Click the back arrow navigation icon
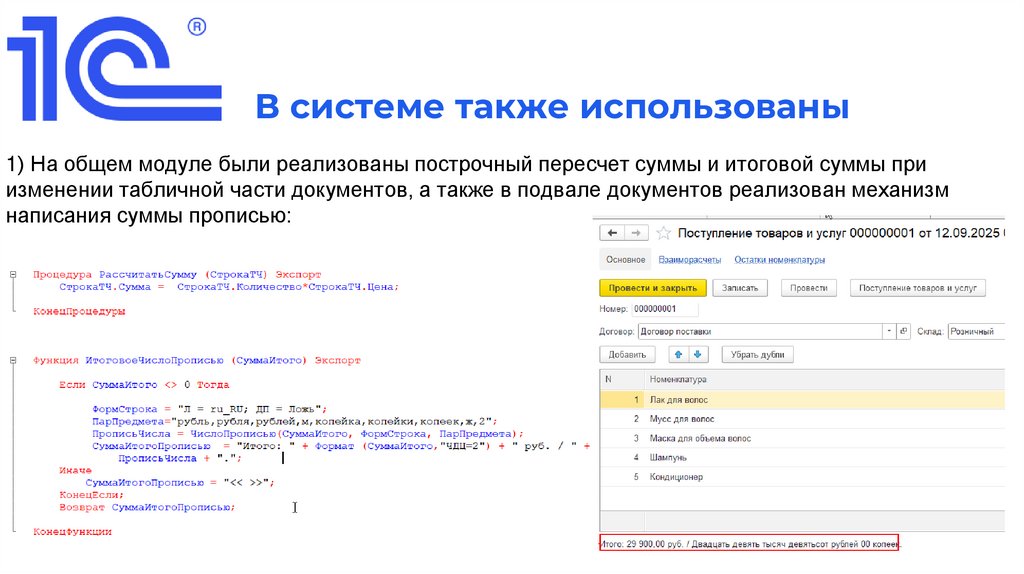Image resolution: width=1024 pixels, height=574 pixels. click(612, 233)
